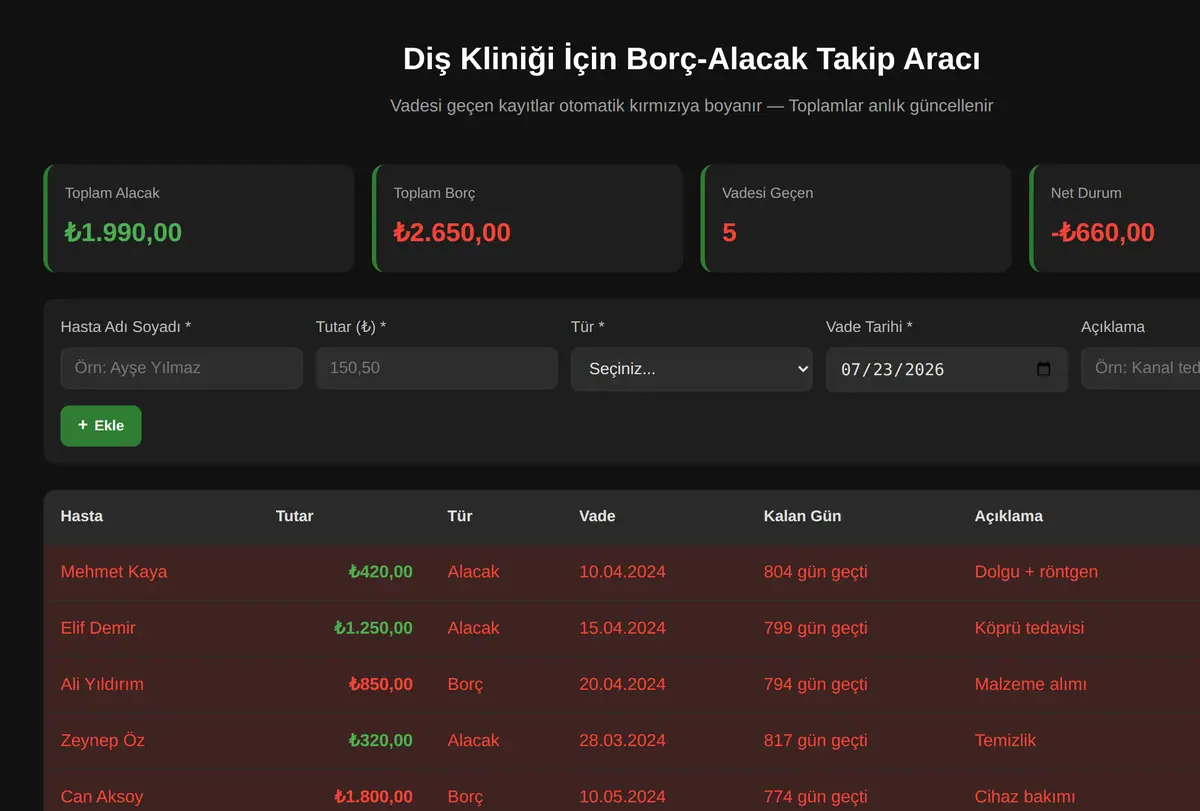Click due date 20.04.2024
Viewport: 1200px width, 811px height.
[x=622, y=684]
